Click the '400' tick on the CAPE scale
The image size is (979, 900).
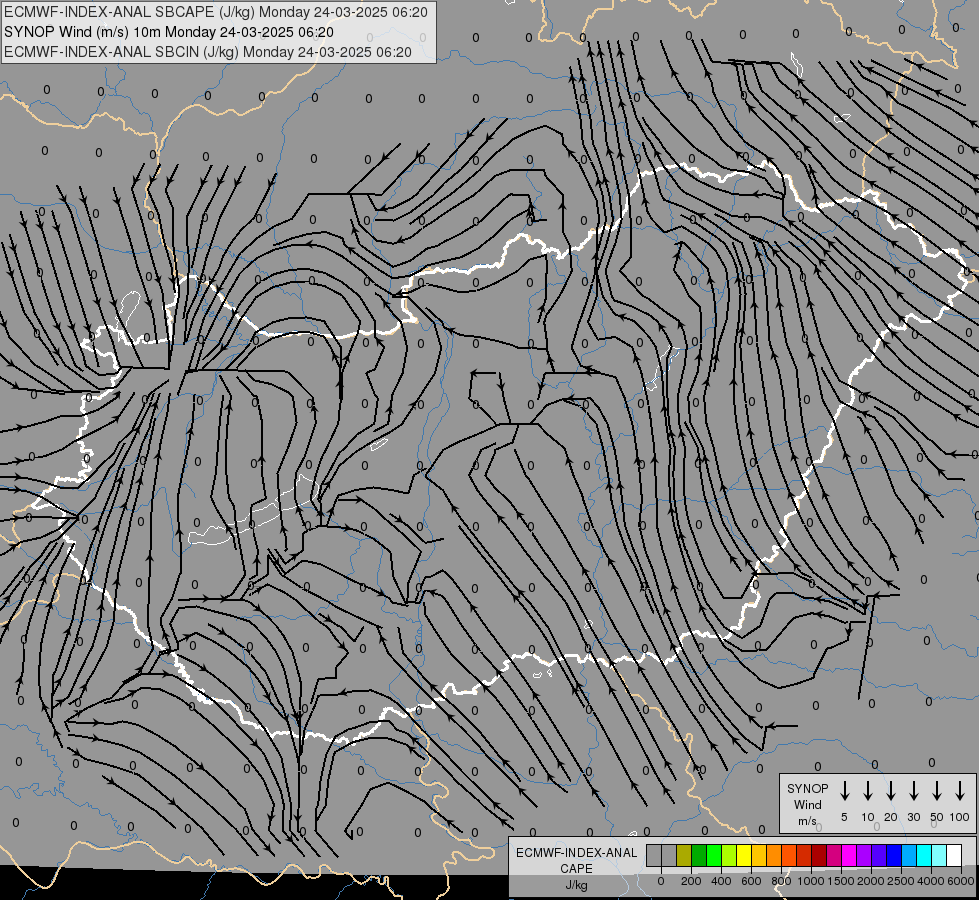coord(721,881)
